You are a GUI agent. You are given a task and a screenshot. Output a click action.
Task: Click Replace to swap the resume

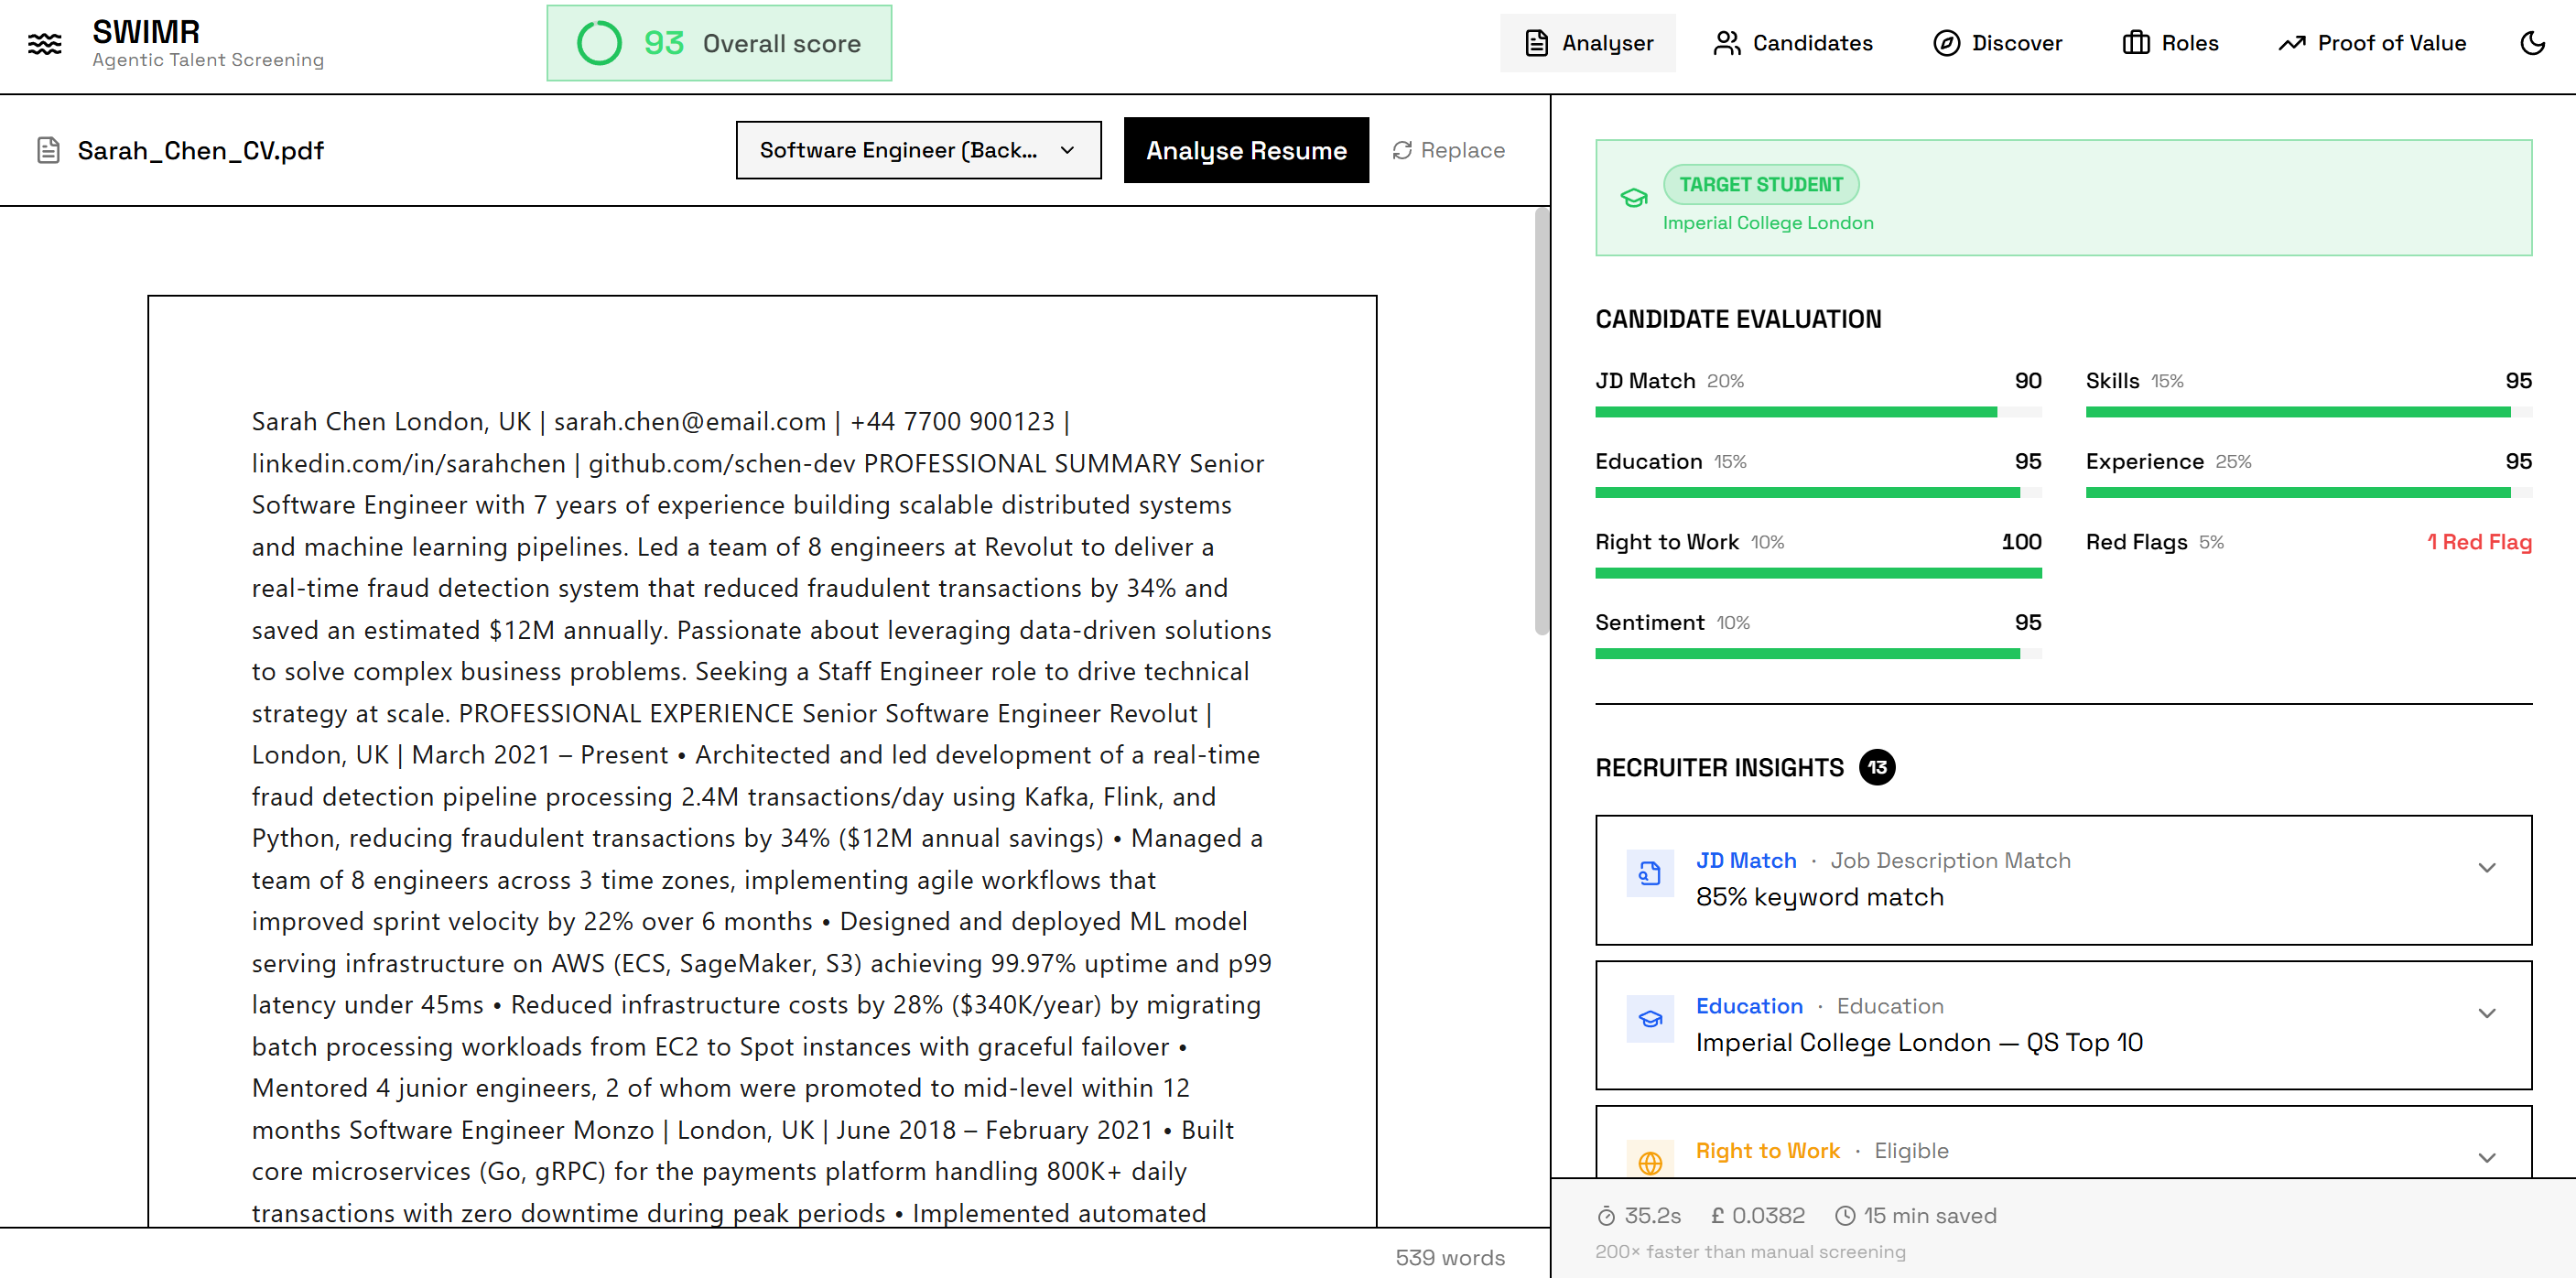pyautogui.click(x=1448, y=150)
